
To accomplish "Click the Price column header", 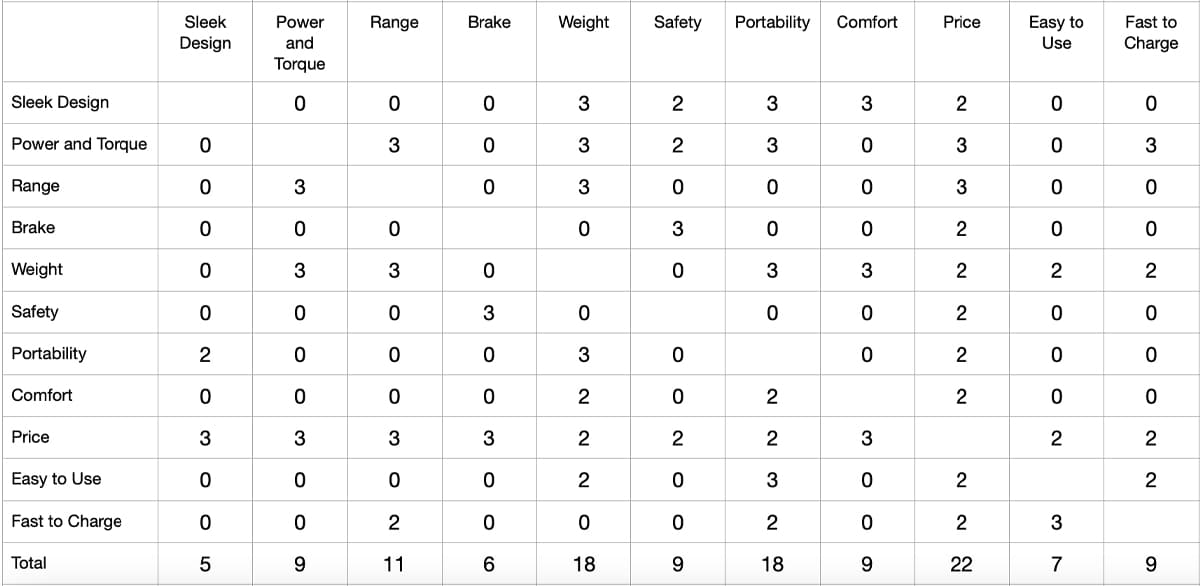I will pos(961,22).
